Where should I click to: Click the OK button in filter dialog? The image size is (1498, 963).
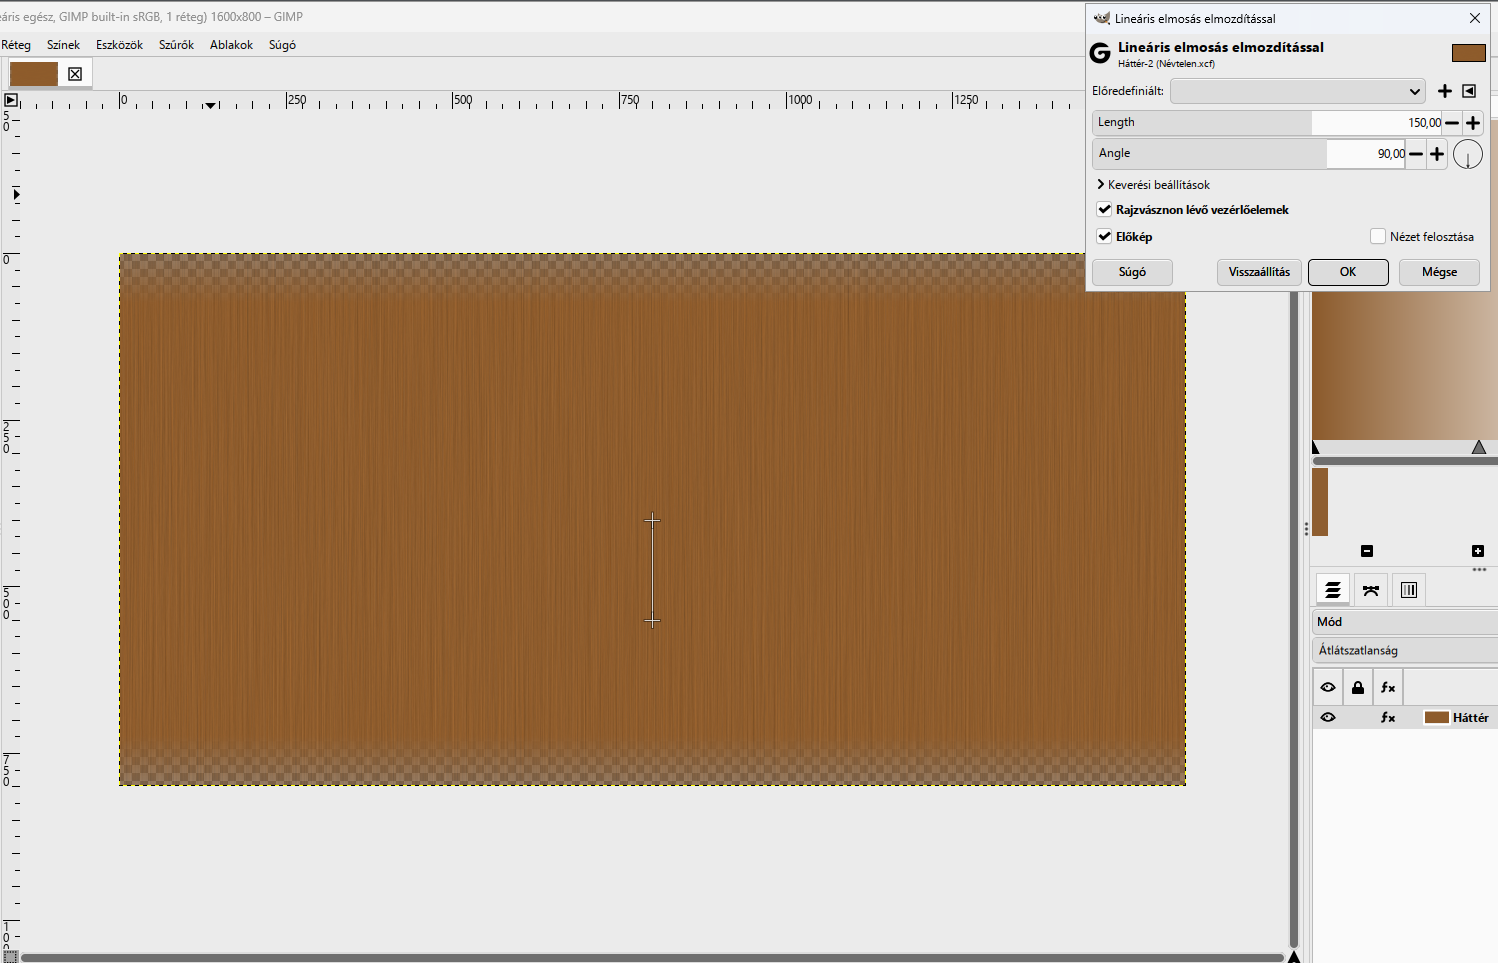1348,272
